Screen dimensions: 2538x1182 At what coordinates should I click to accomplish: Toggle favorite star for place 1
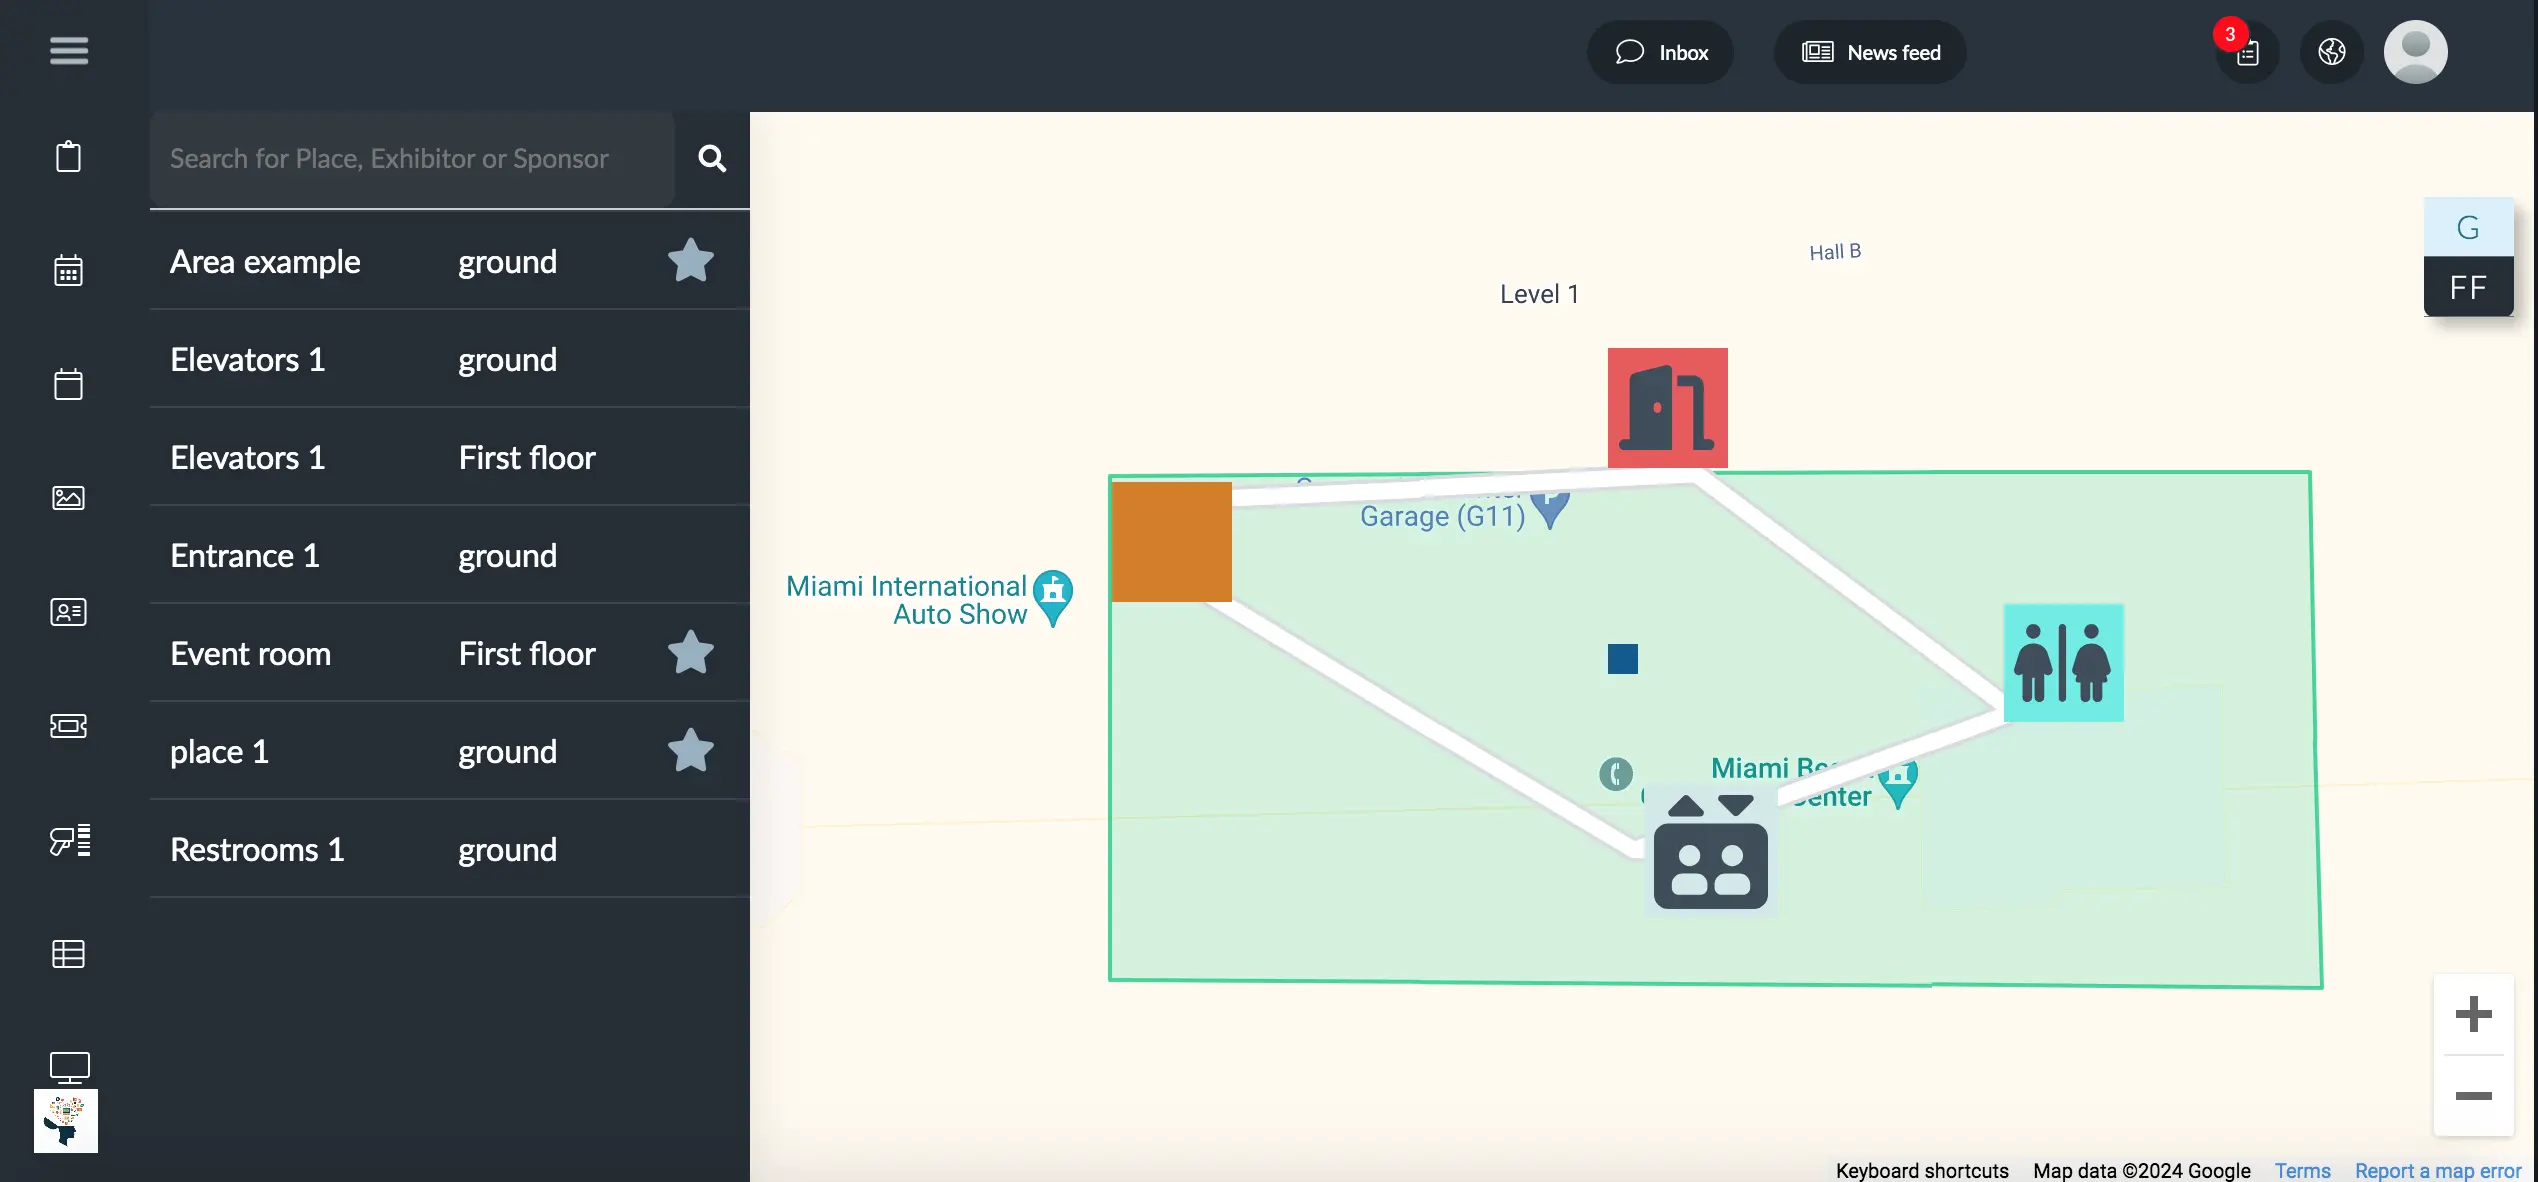(691, 750)
